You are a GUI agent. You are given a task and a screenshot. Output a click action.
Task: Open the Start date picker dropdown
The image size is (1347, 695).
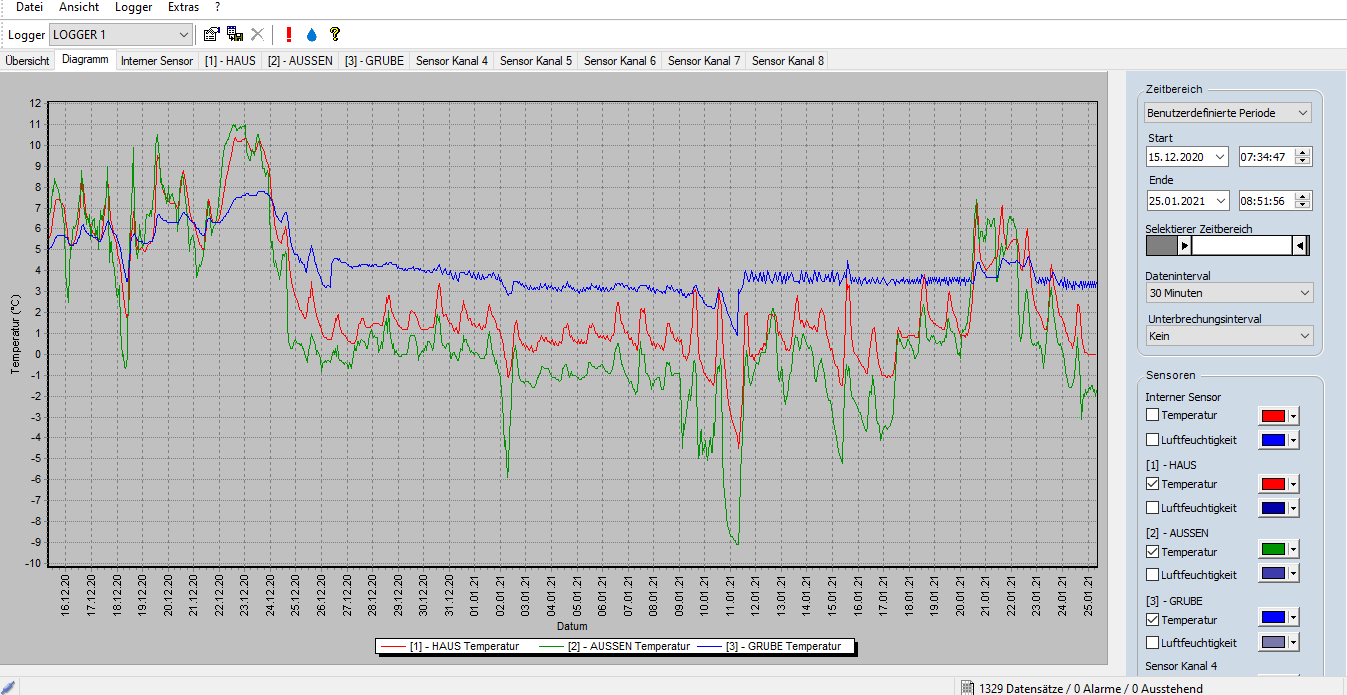tap(1220, 157)
